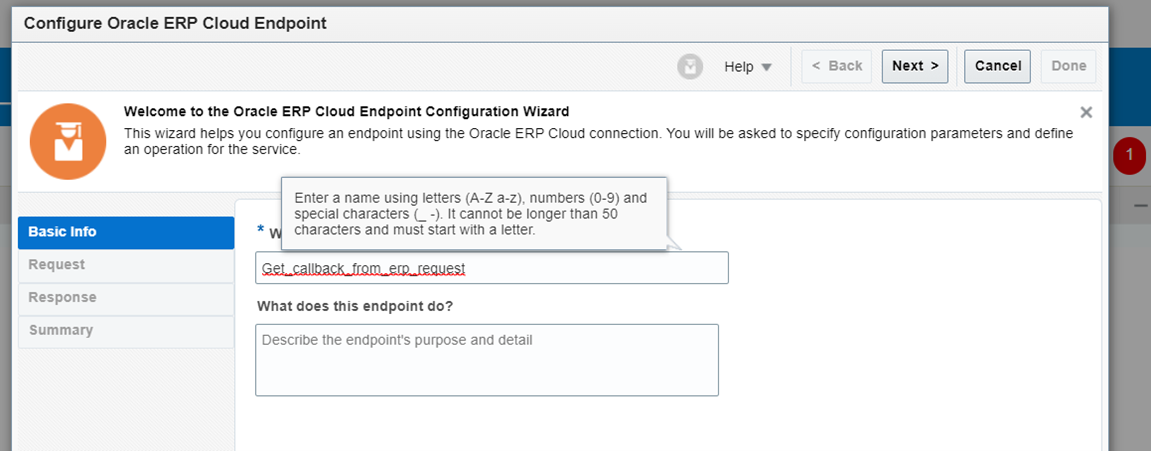Image resolution: width=1151 pixels, height=451 pixels.
Task: Switch to the Request step
Action: click(126, 265)
